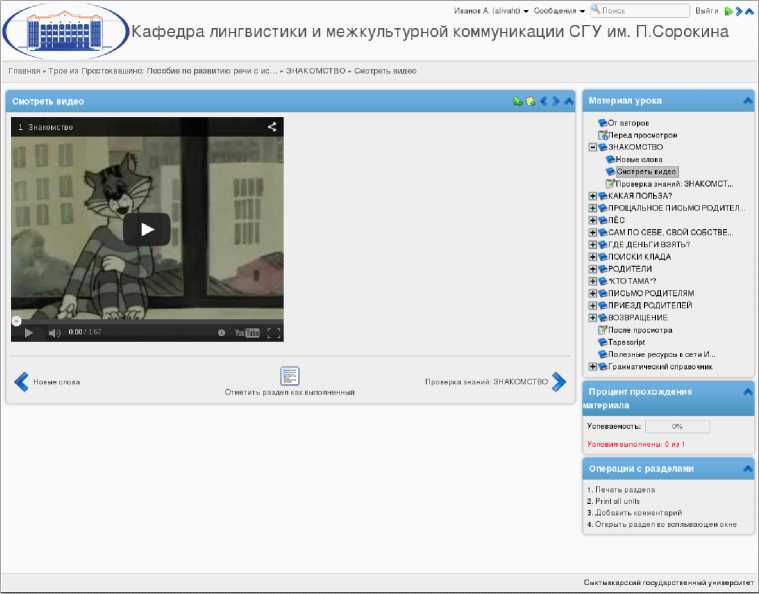This screenshot has width=759, height=594.
Task: Click next-section arrow in Смотреть видео header
Action: 556,101
